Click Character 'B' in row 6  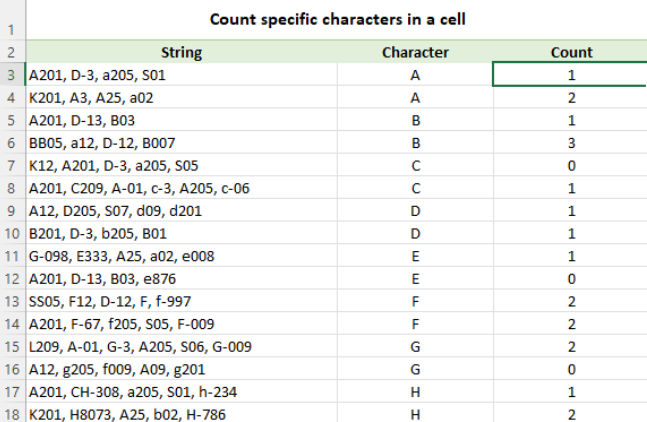coord(415,143)
